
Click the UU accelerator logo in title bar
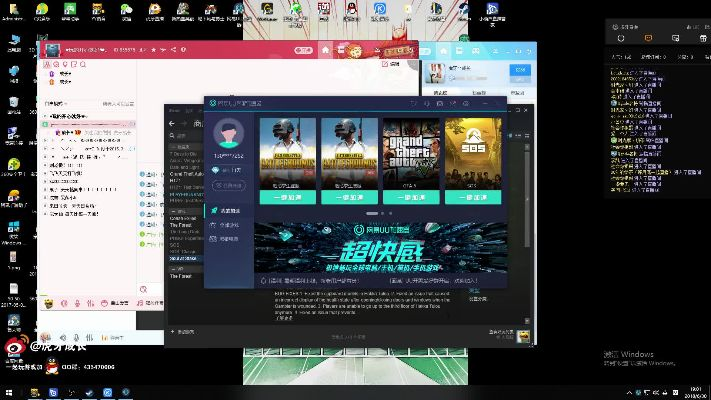point(213,103)
